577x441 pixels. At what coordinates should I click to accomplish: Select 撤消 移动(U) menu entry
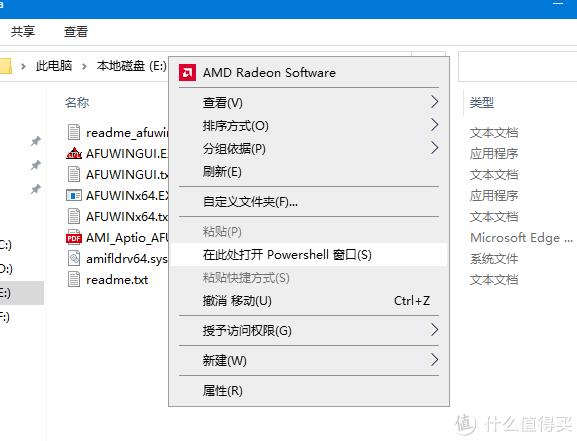[x=309, y=301]
